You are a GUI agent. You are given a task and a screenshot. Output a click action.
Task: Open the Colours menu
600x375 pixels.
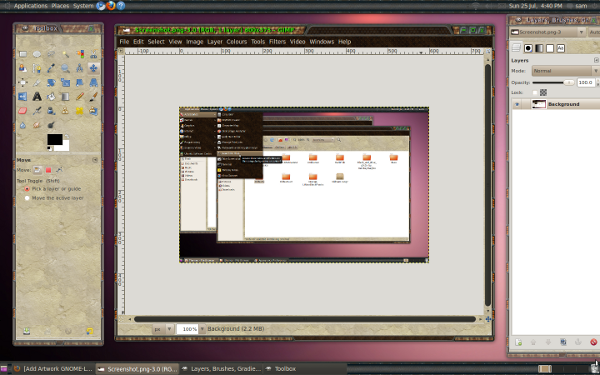click(x=236, y=42)
